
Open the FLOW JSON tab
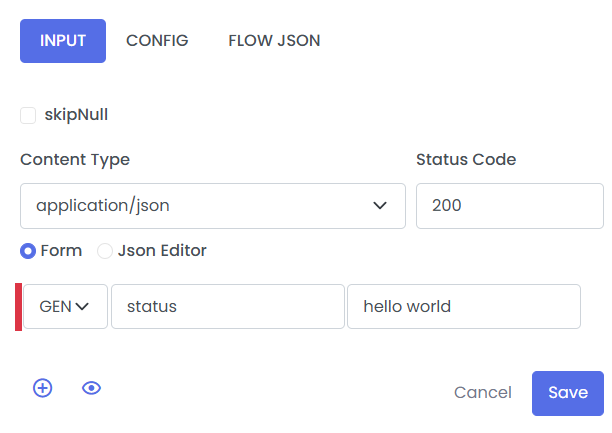click(x=274, y=41)
